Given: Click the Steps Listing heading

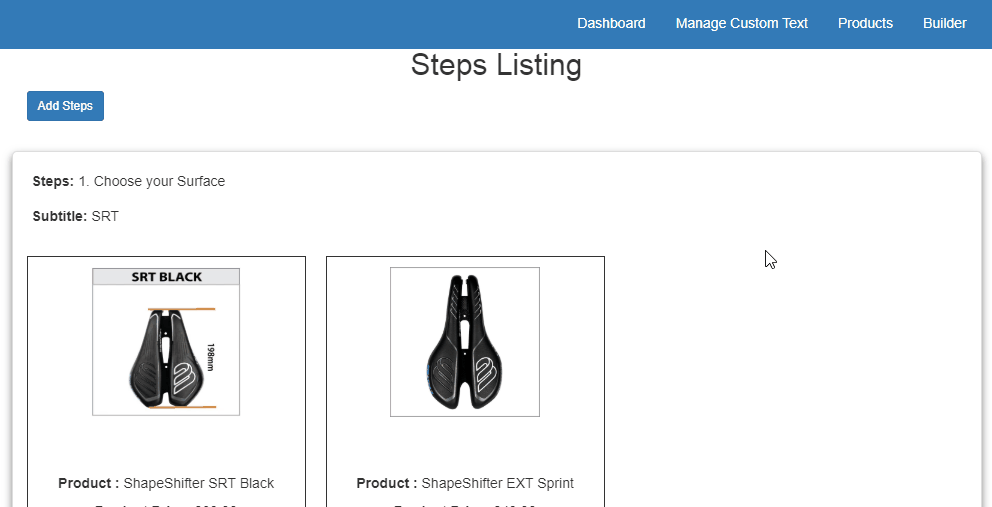Looking at the screenshot, I should 496,65.
